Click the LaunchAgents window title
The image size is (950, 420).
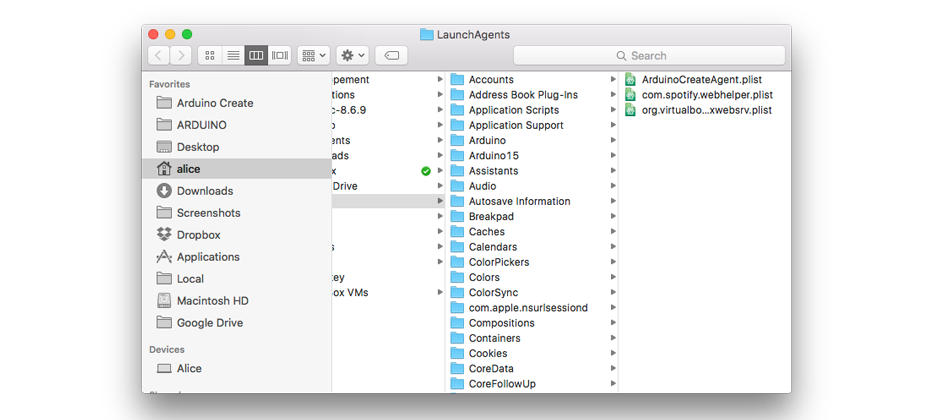(473, 35)
